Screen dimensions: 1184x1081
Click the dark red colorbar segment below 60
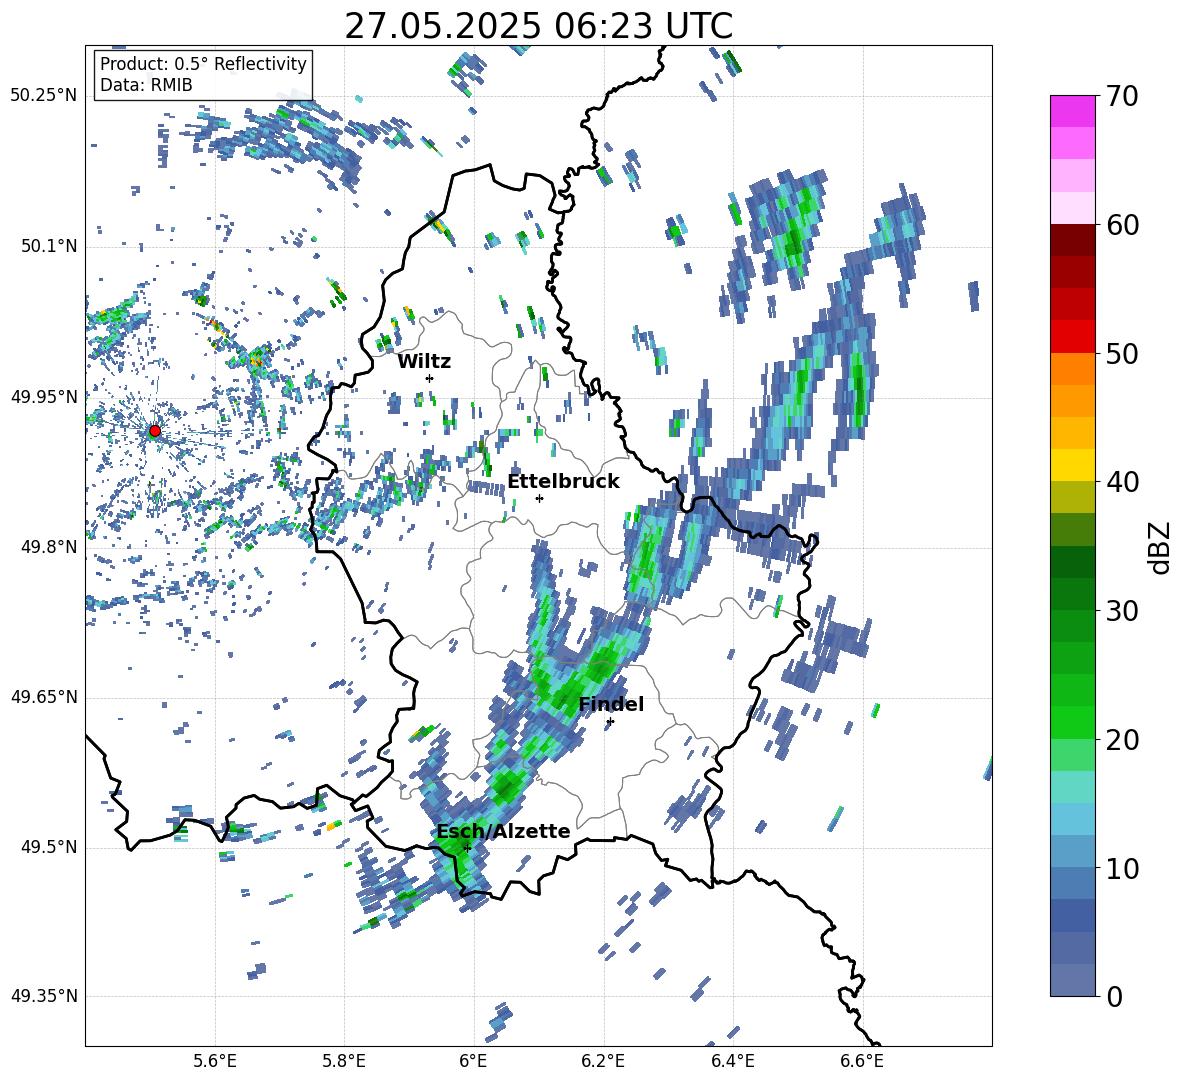tap(1072, 240)
